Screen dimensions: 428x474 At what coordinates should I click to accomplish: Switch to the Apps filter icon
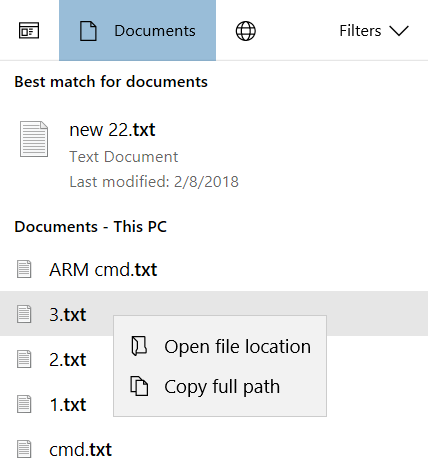click(x=29, y=31)
